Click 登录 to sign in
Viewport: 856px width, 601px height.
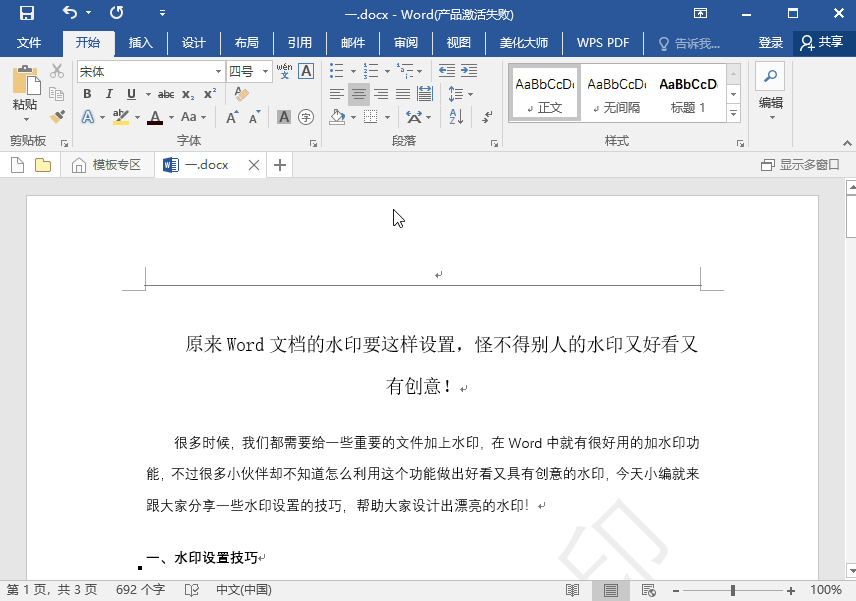click(x=770, y=43)
